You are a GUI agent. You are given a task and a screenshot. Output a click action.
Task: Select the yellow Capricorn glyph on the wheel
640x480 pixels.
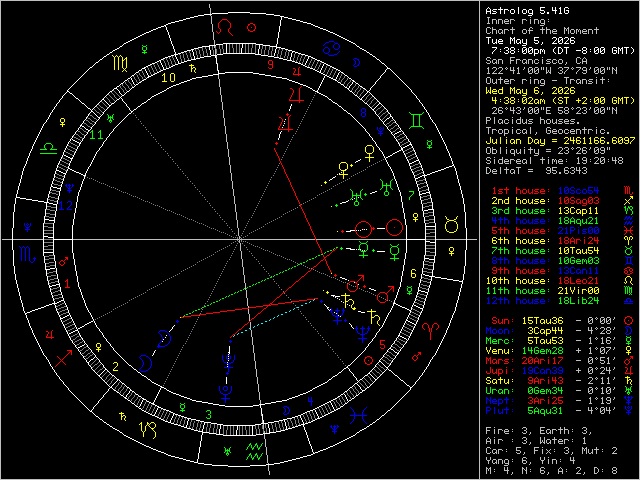[148, 430]
